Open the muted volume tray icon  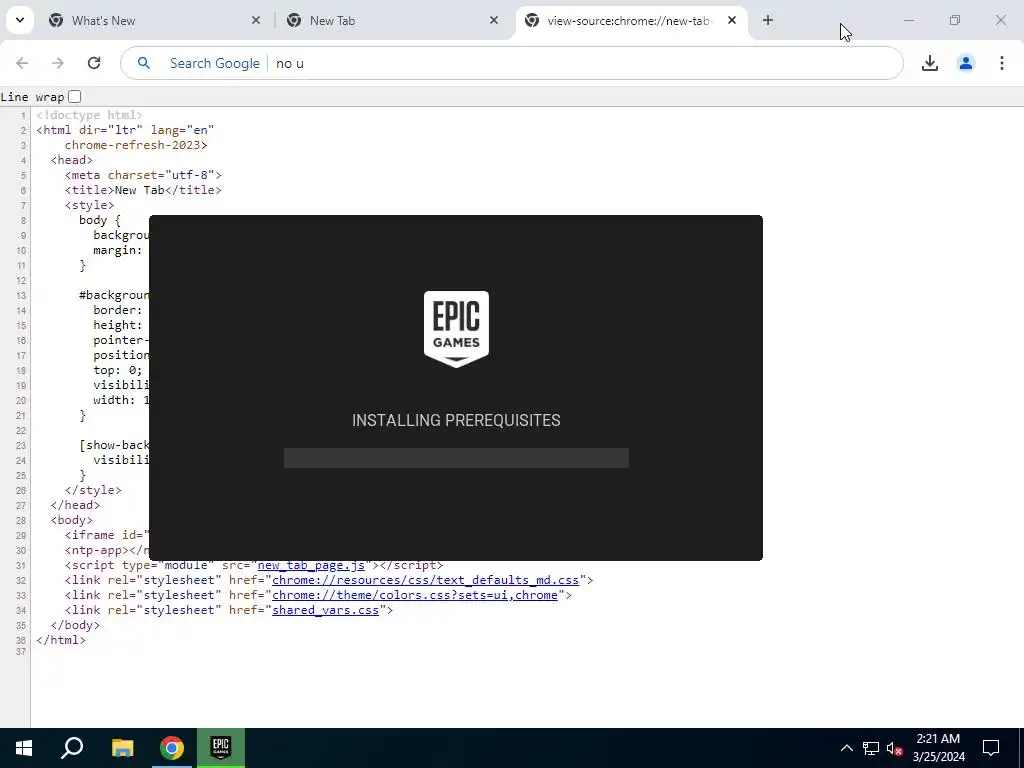click(895, 748)
